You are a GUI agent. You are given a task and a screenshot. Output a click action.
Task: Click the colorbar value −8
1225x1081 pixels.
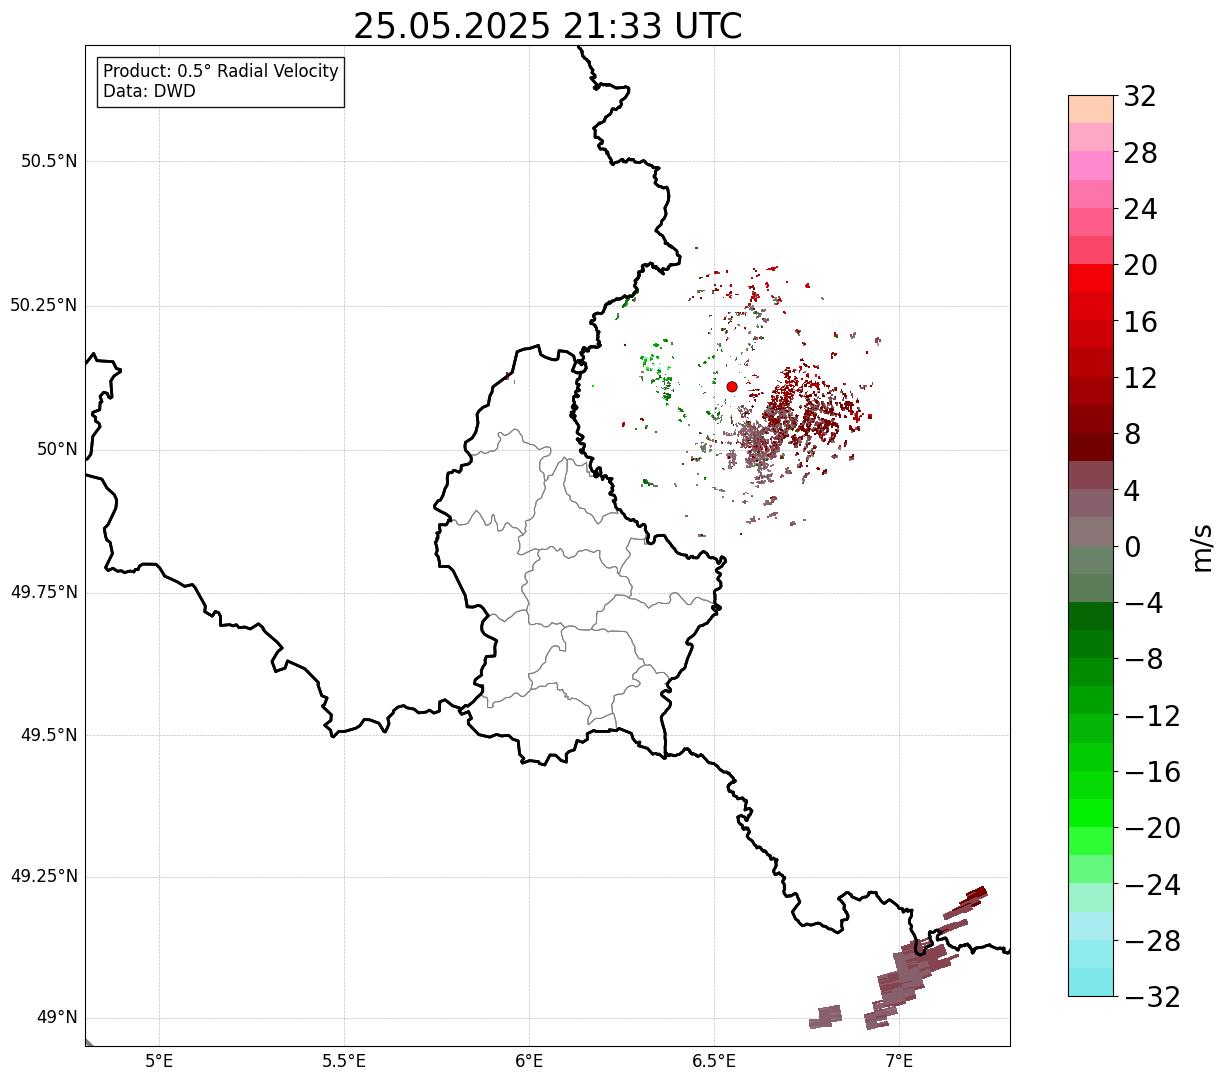(x=1143, y=660)
